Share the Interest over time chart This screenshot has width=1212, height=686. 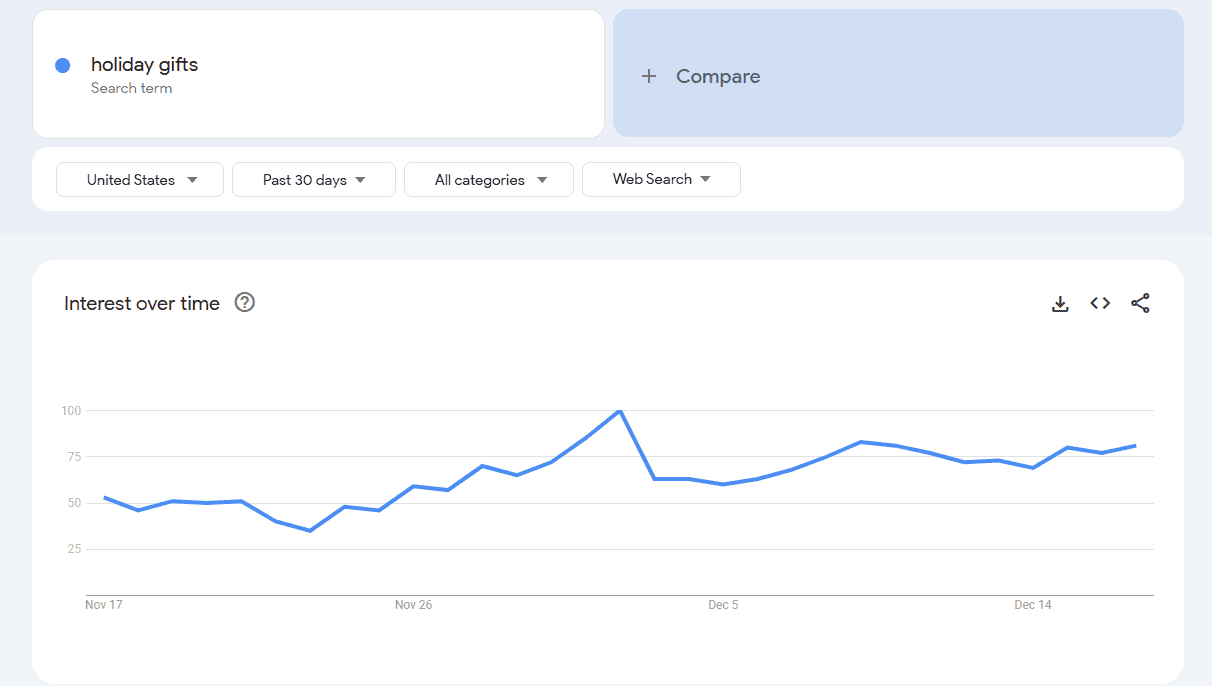tap(1141, 303)
